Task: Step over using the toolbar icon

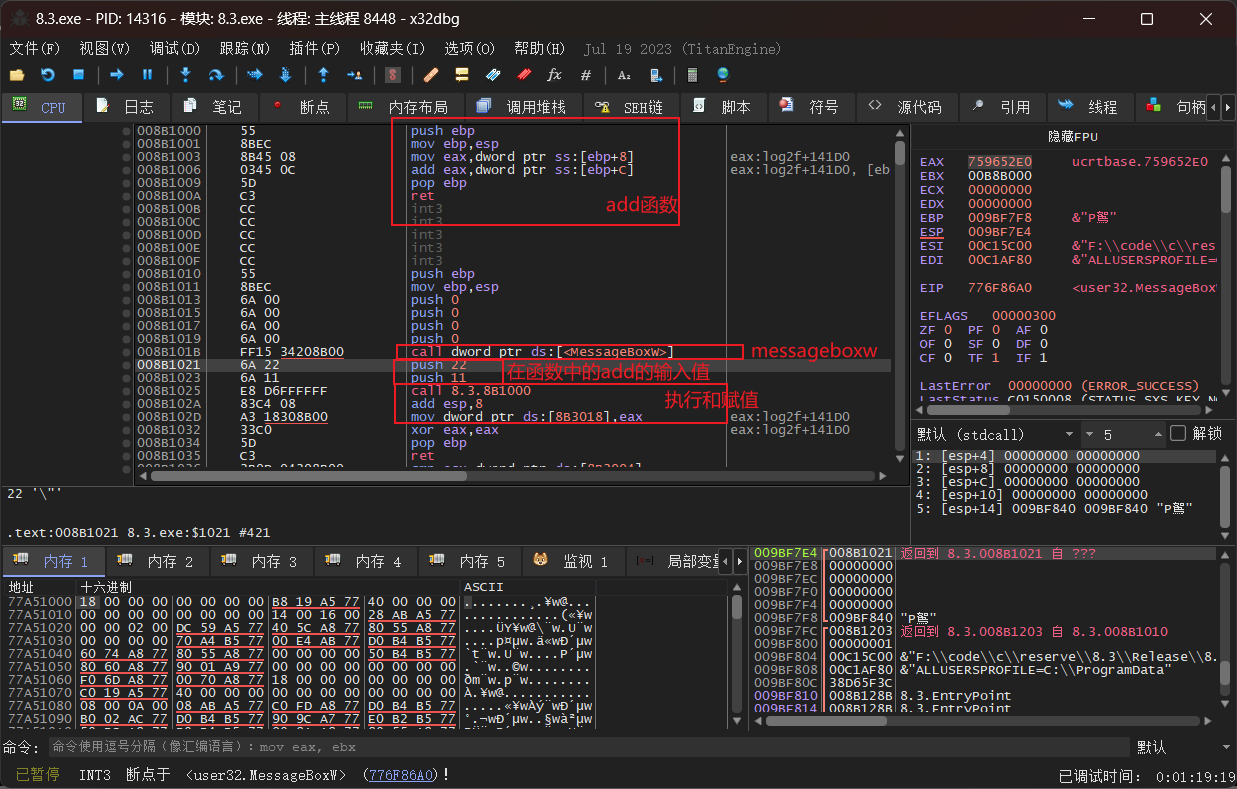Action: [215, 75]
